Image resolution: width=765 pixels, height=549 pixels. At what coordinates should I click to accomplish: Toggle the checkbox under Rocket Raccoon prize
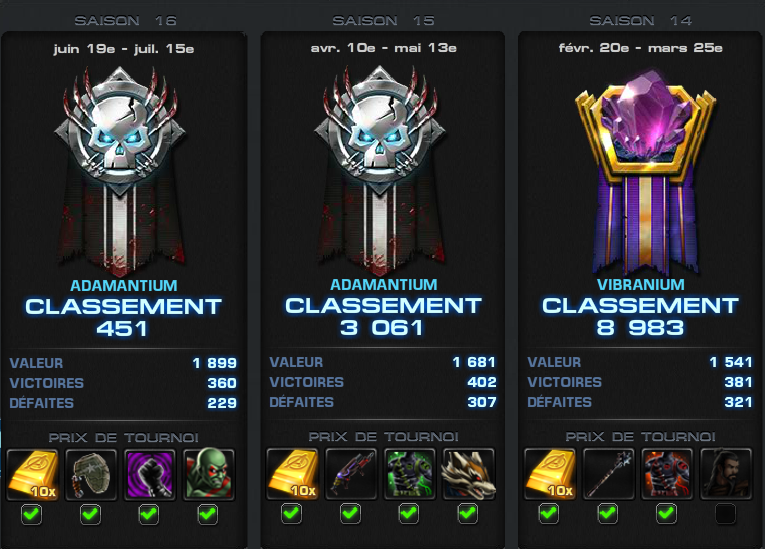tap(467, 513)
